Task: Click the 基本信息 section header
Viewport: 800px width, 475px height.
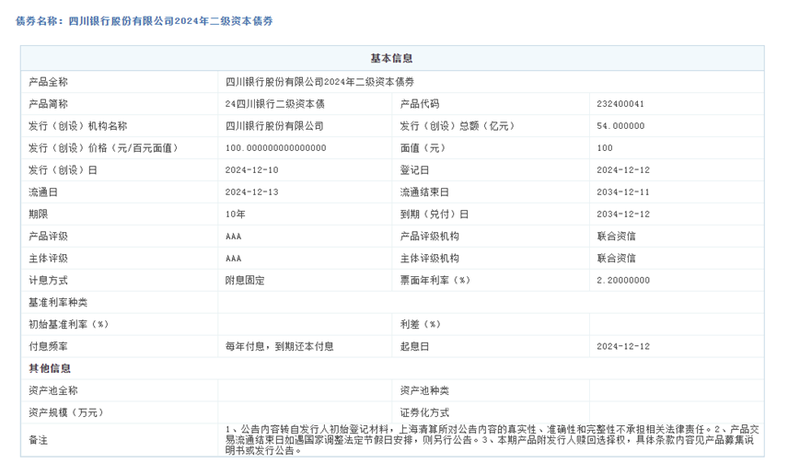Action: [392, 58]
